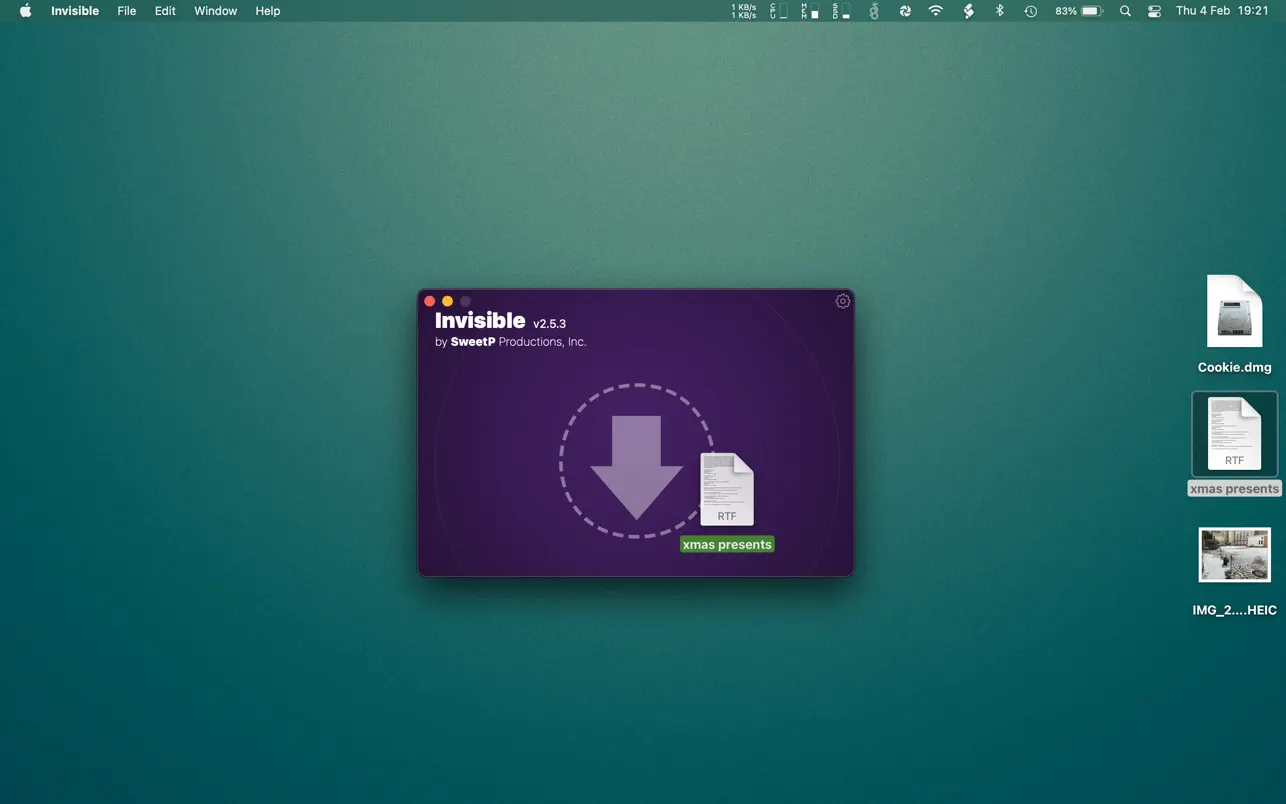
Task: Click the Bluetooth menu bar icon
Action: coord(999,11)
